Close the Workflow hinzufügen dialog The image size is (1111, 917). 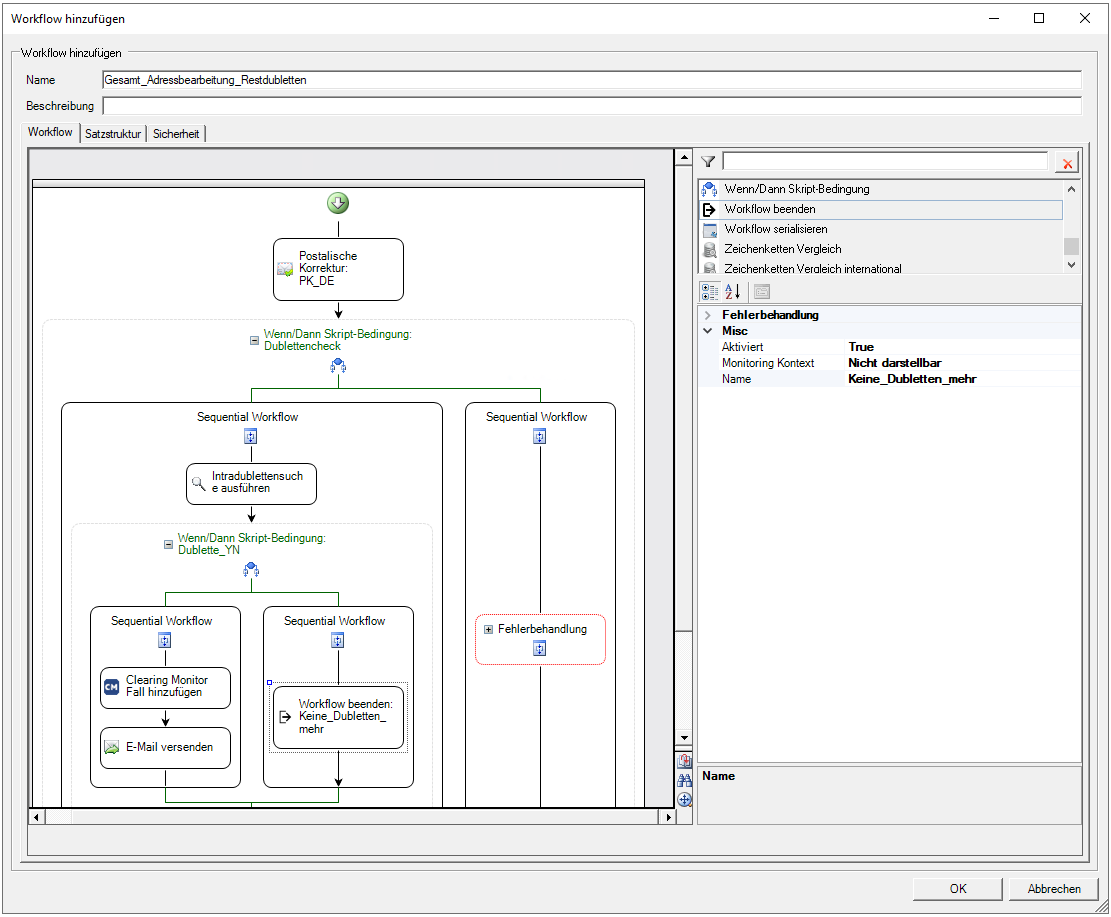1084,18
